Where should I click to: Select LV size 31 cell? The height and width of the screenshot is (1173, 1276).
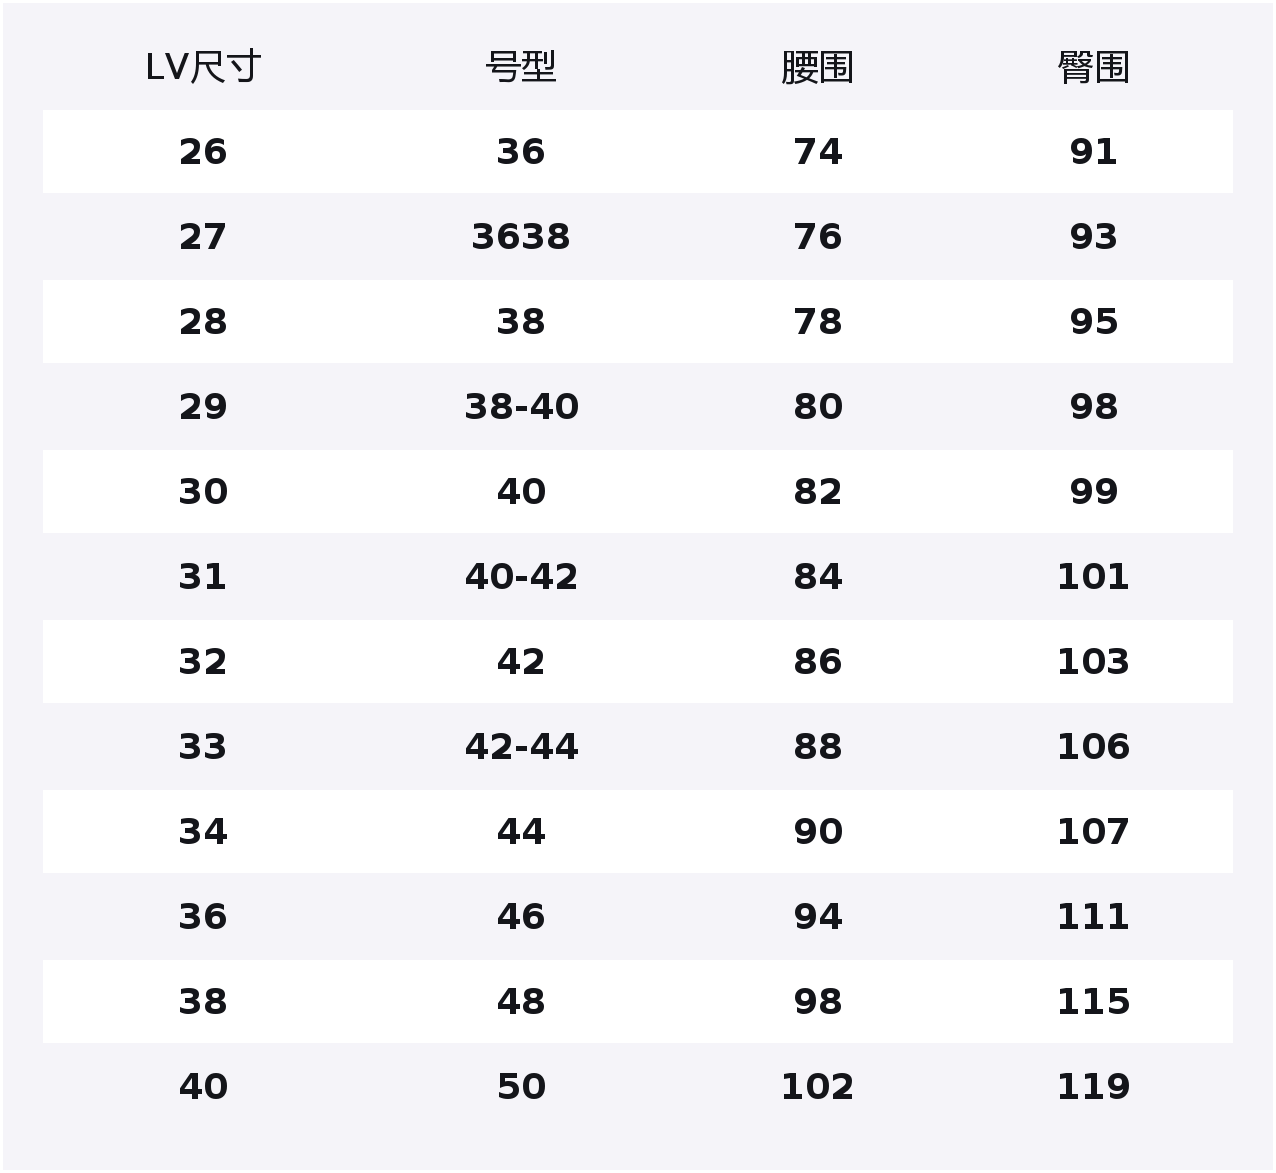(203, 577)
